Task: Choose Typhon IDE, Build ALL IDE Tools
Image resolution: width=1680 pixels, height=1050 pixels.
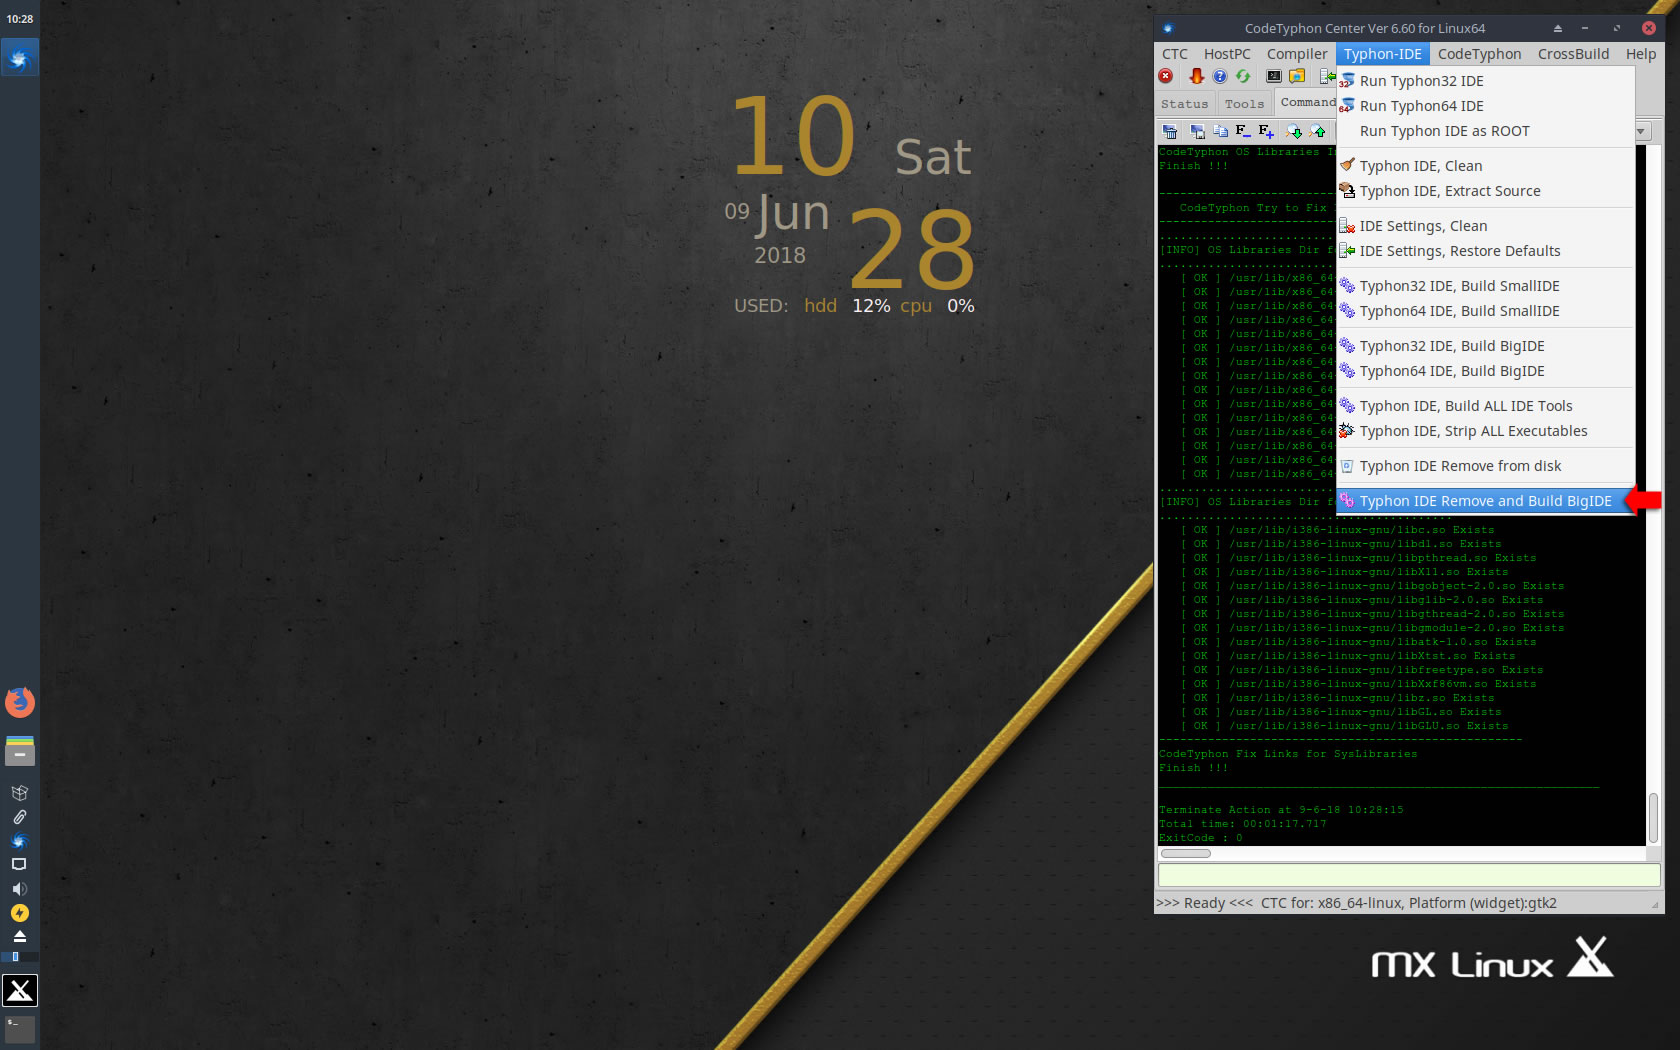Action: 1485,406
